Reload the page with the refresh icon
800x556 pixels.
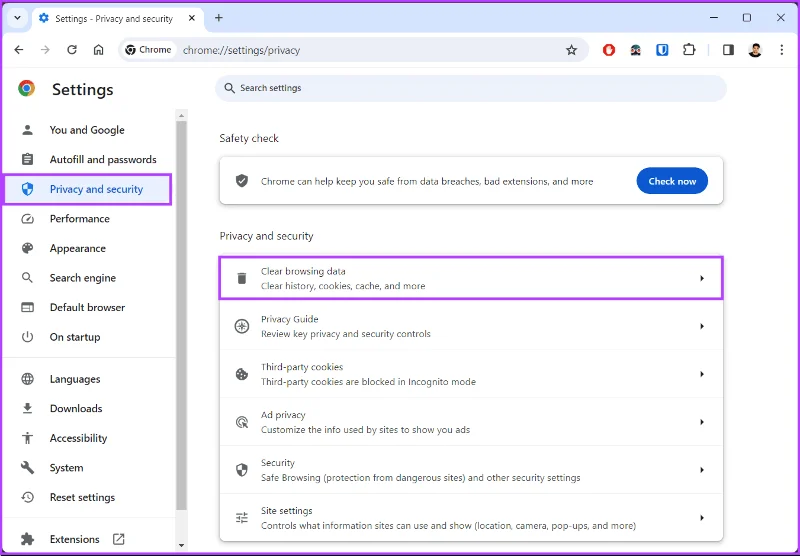[72, 49]
